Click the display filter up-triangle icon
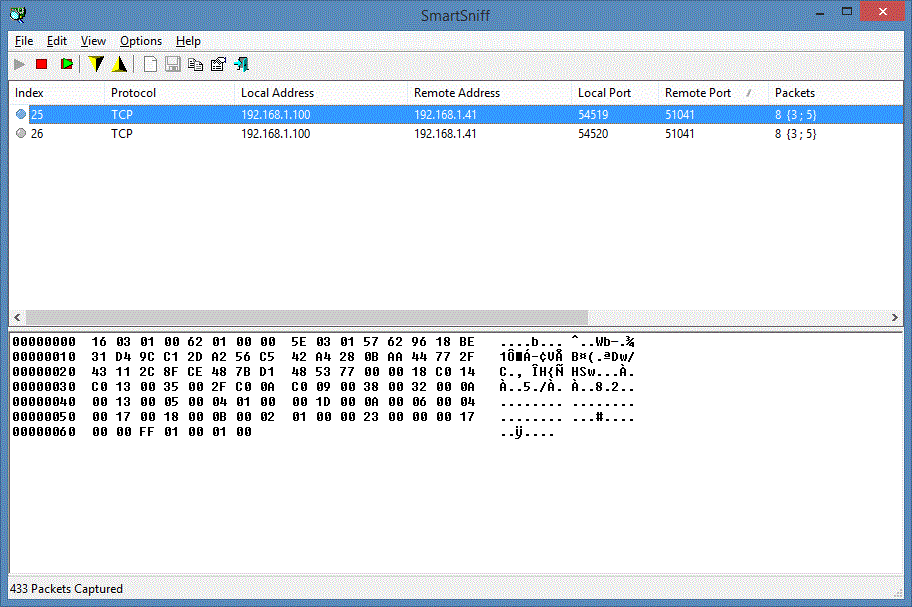This screenshot has height=607, width=912. 119,64
